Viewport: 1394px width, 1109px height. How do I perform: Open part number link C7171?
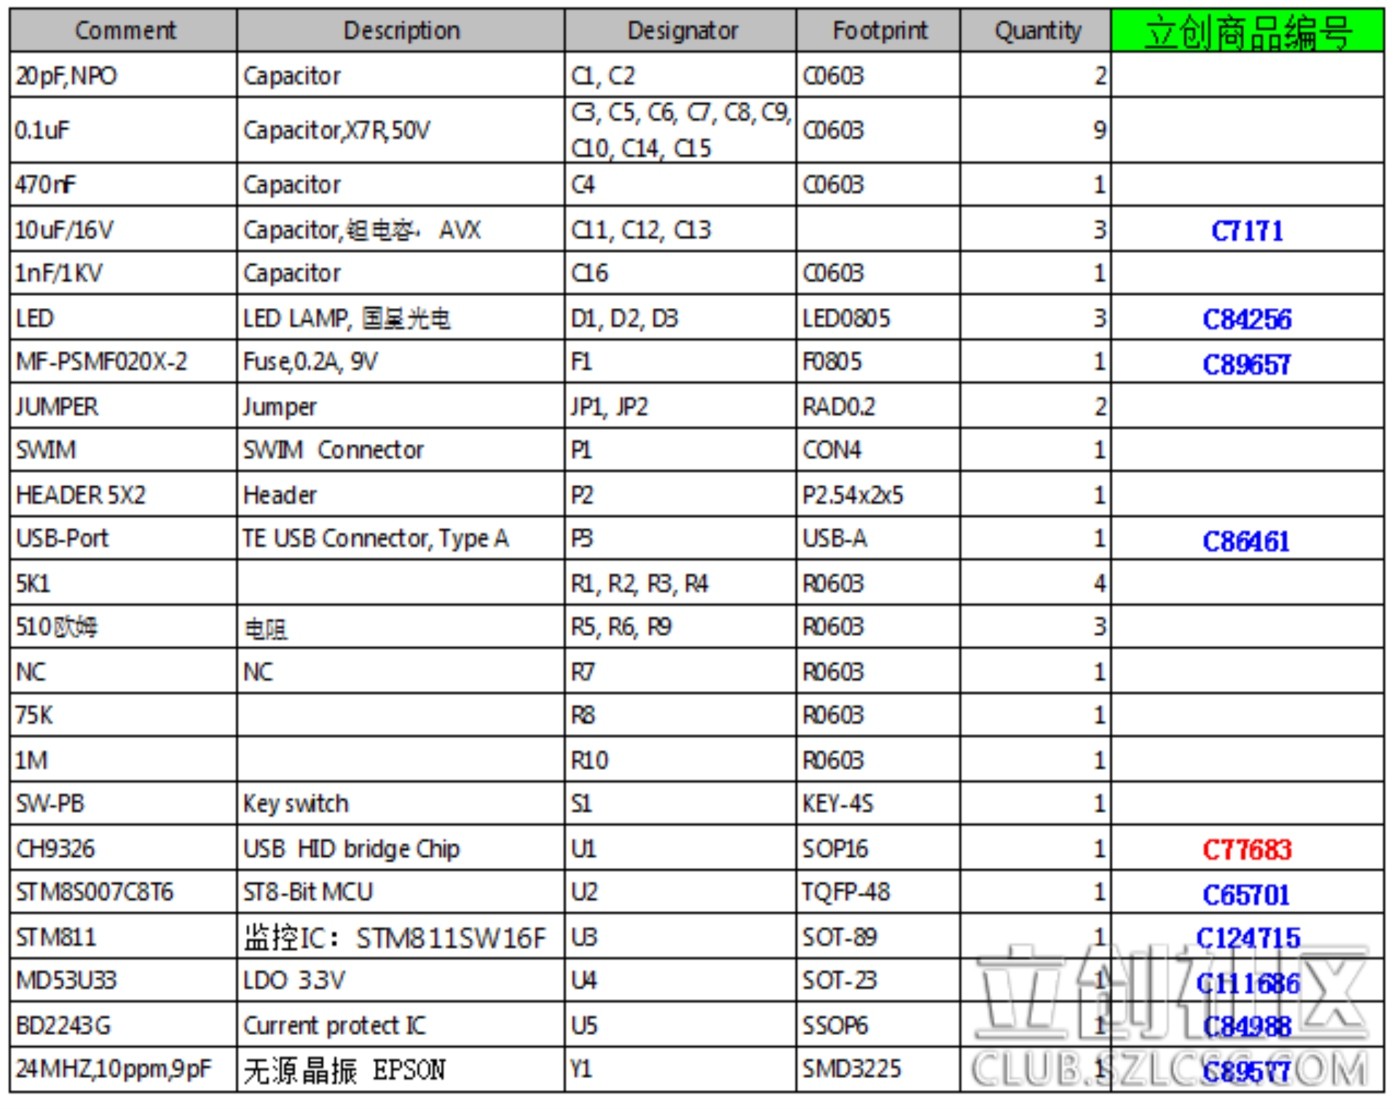click(1247, 231)
